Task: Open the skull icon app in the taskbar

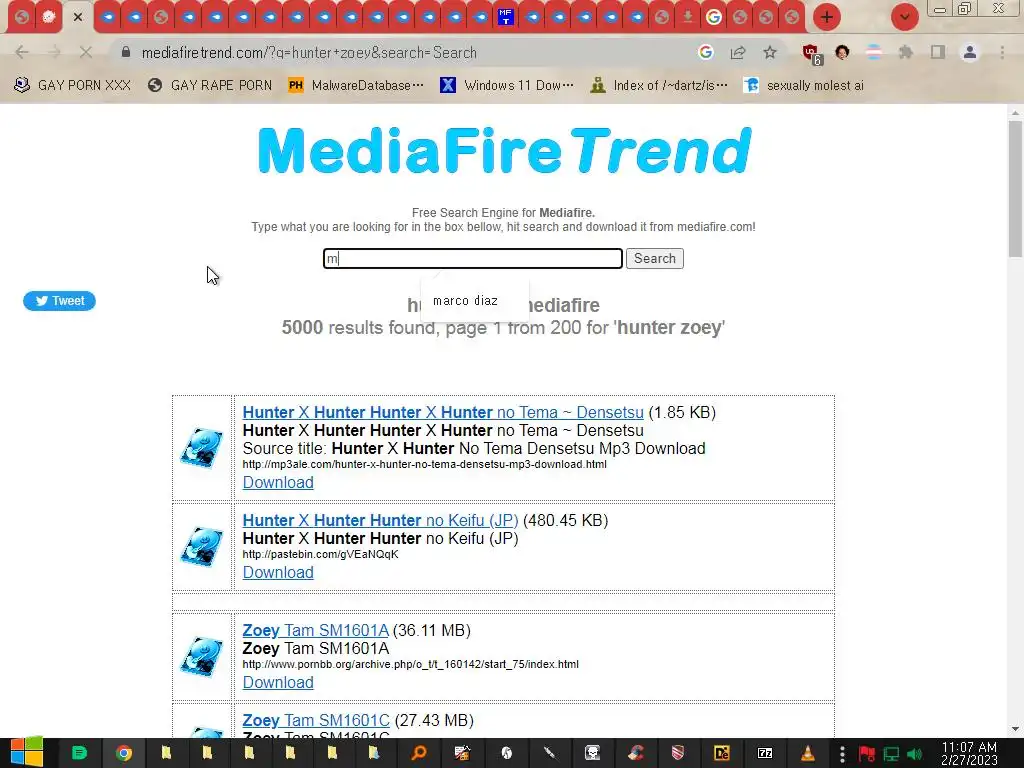Action: pyautogui.click(x=592, y=753)
